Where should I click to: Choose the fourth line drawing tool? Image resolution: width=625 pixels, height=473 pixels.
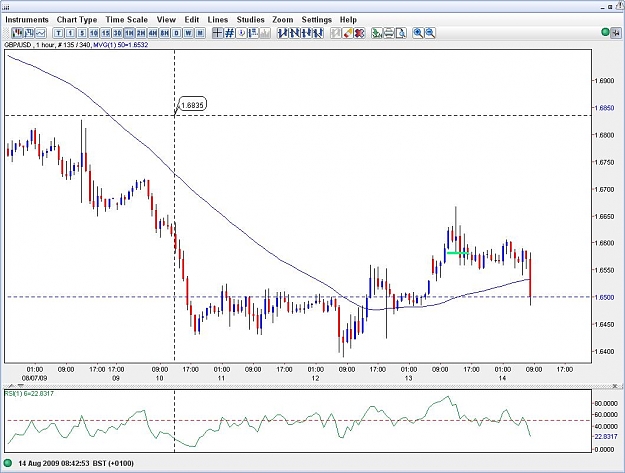click(x=318, y=33)
